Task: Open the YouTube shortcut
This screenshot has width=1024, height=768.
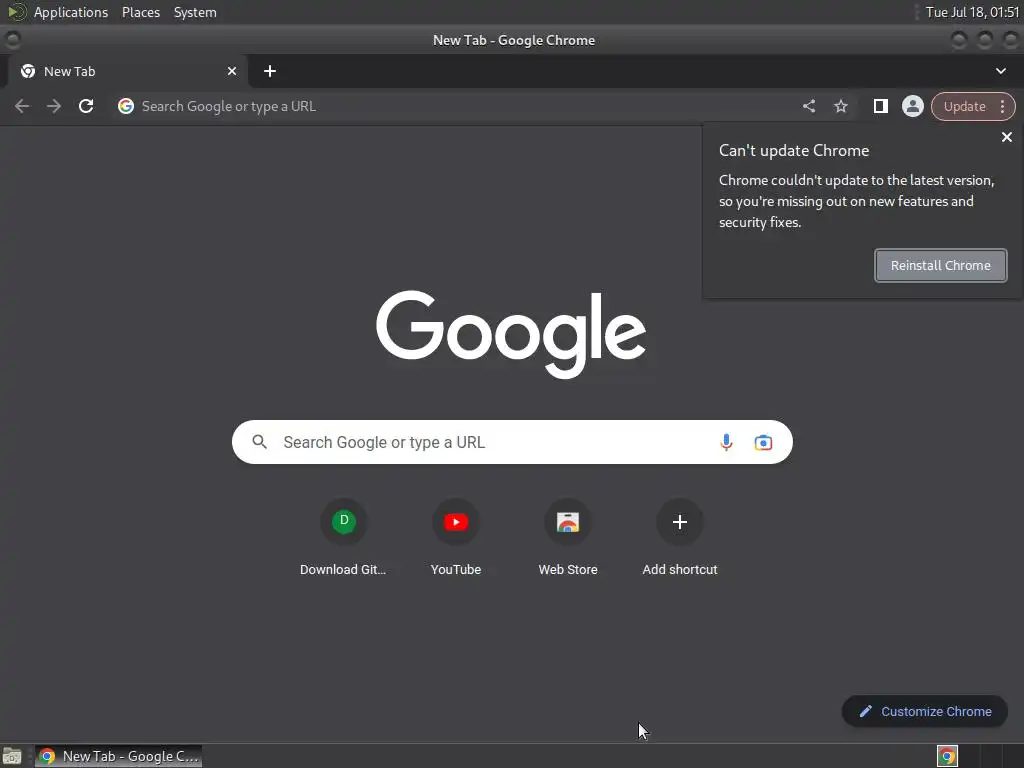Action: click(x=456, y=537)
